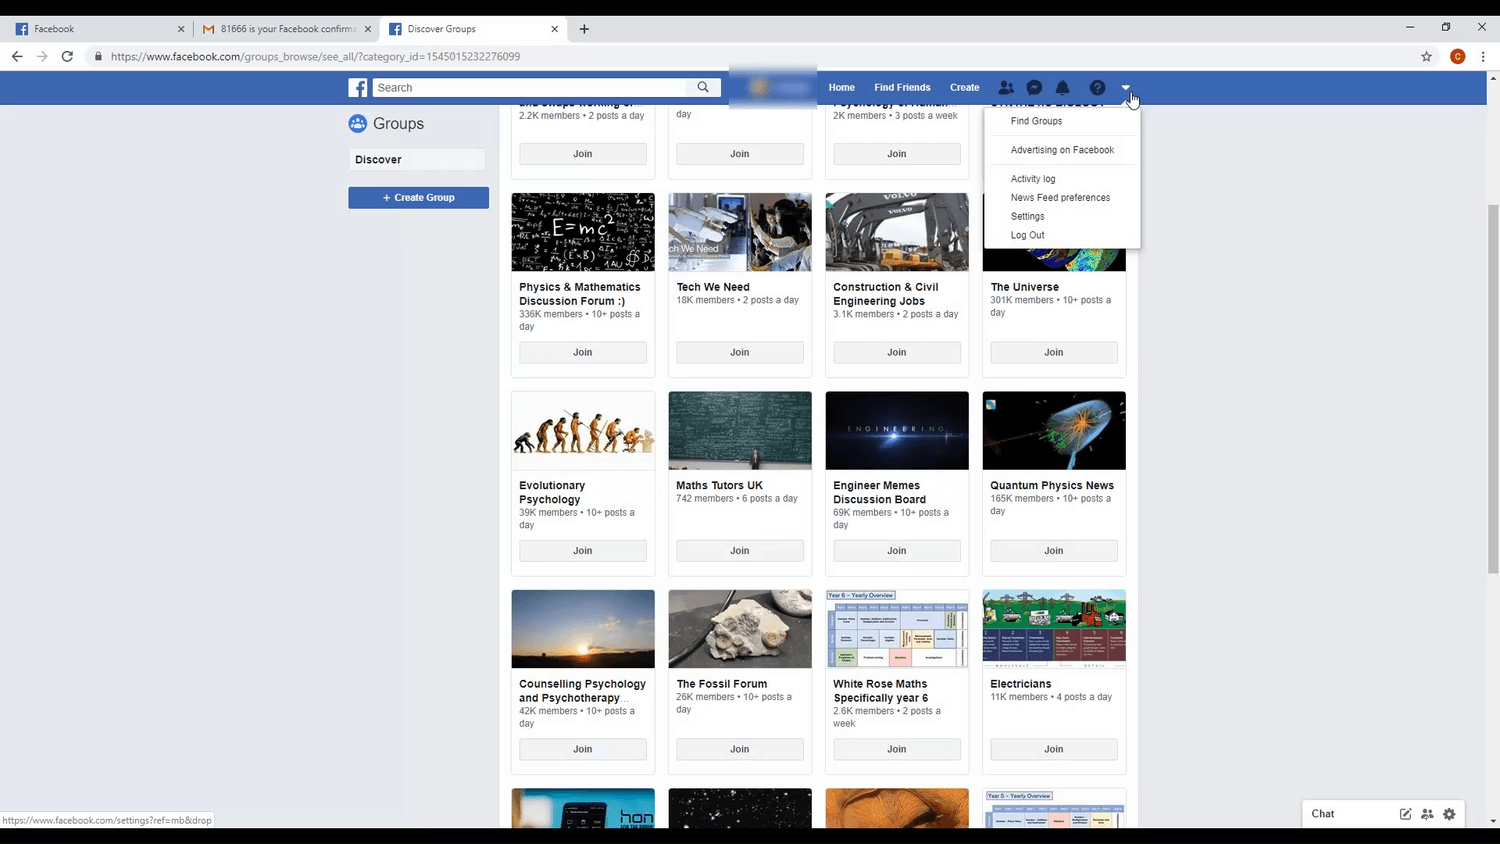Join Engineer Memes Discussion Board
1500x844 pixels.
coord(897,551)
